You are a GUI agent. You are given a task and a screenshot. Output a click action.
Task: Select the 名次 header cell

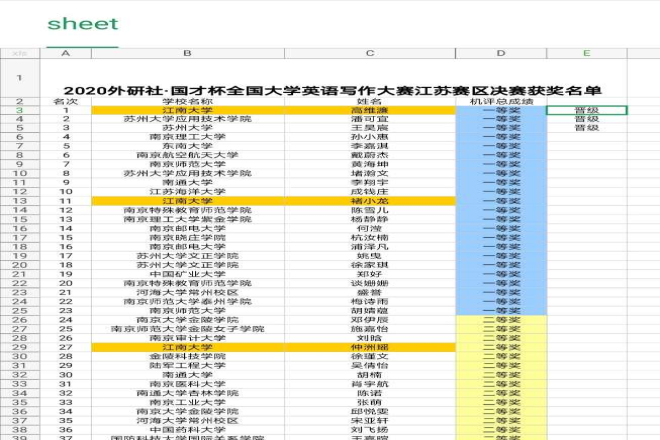pos(66,101)
